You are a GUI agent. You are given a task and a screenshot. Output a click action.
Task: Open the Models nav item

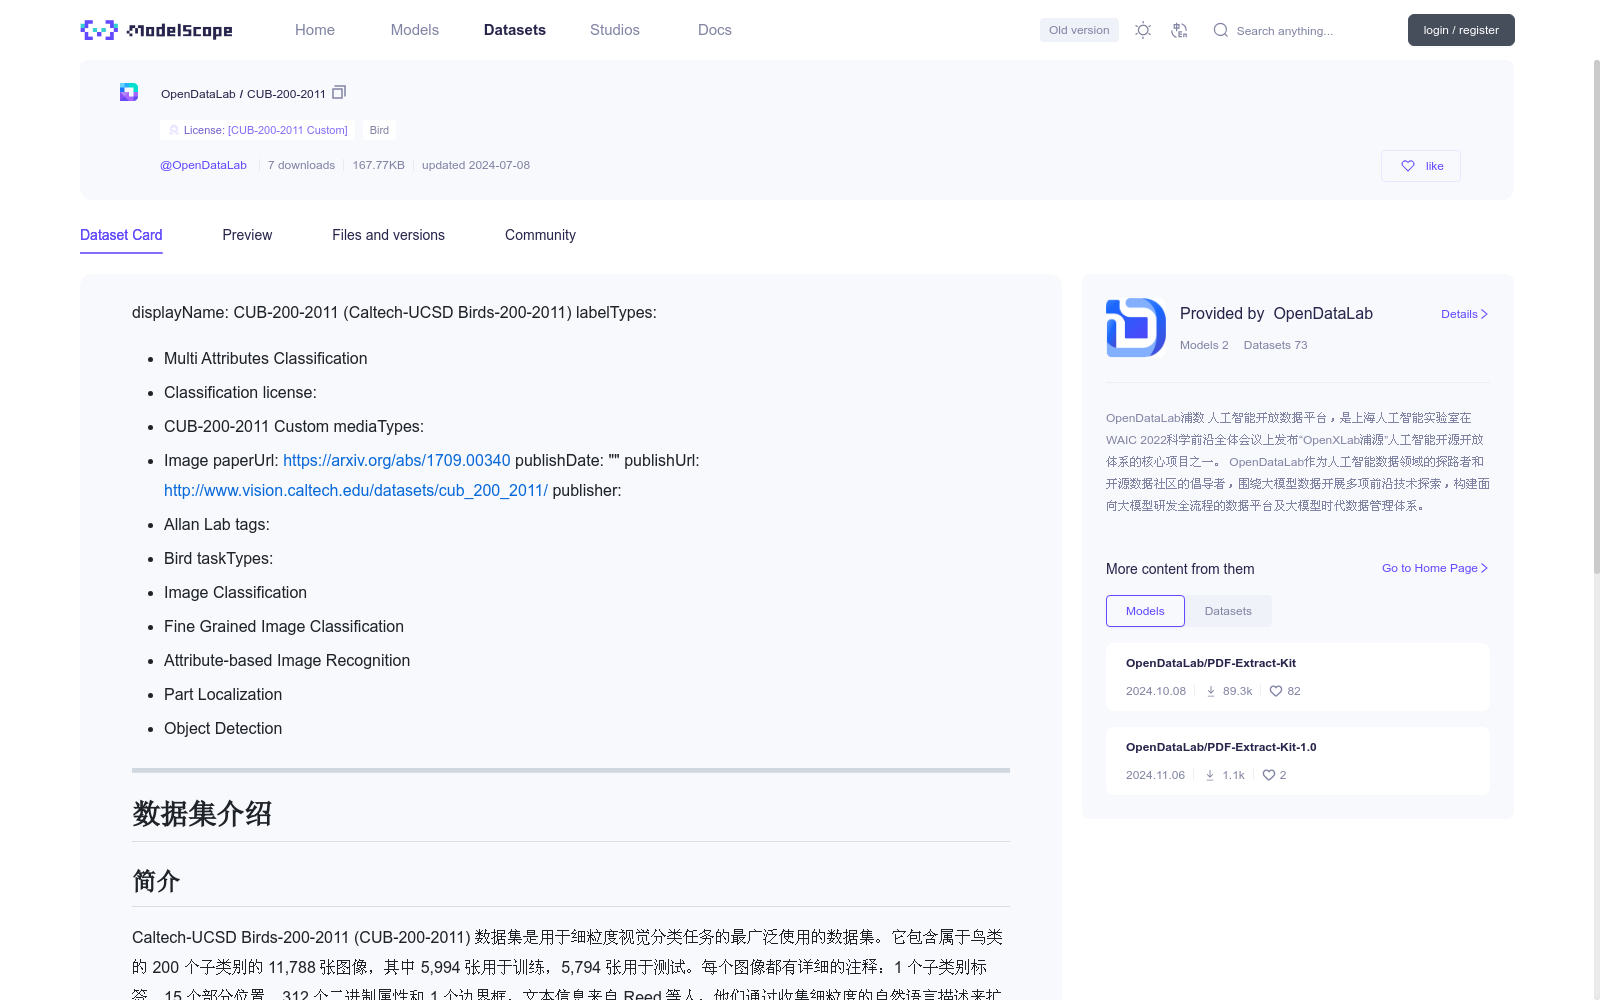coord(415,30)
